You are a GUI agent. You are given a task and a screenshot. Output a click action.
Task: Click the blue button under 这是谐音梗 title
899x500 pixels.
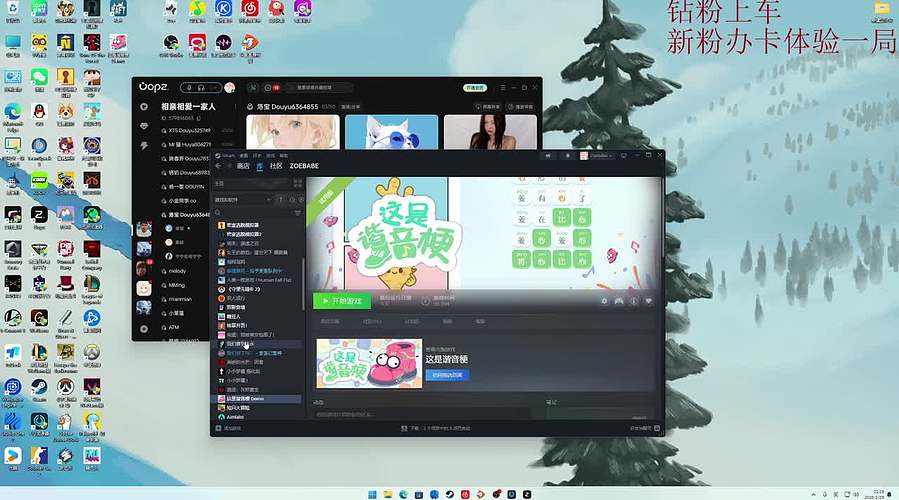tap(447, 375)
